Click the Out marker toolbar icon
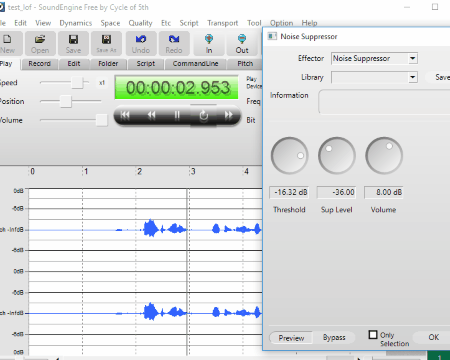This screenshot has height=360, width=450. click(x=242, y=43)
